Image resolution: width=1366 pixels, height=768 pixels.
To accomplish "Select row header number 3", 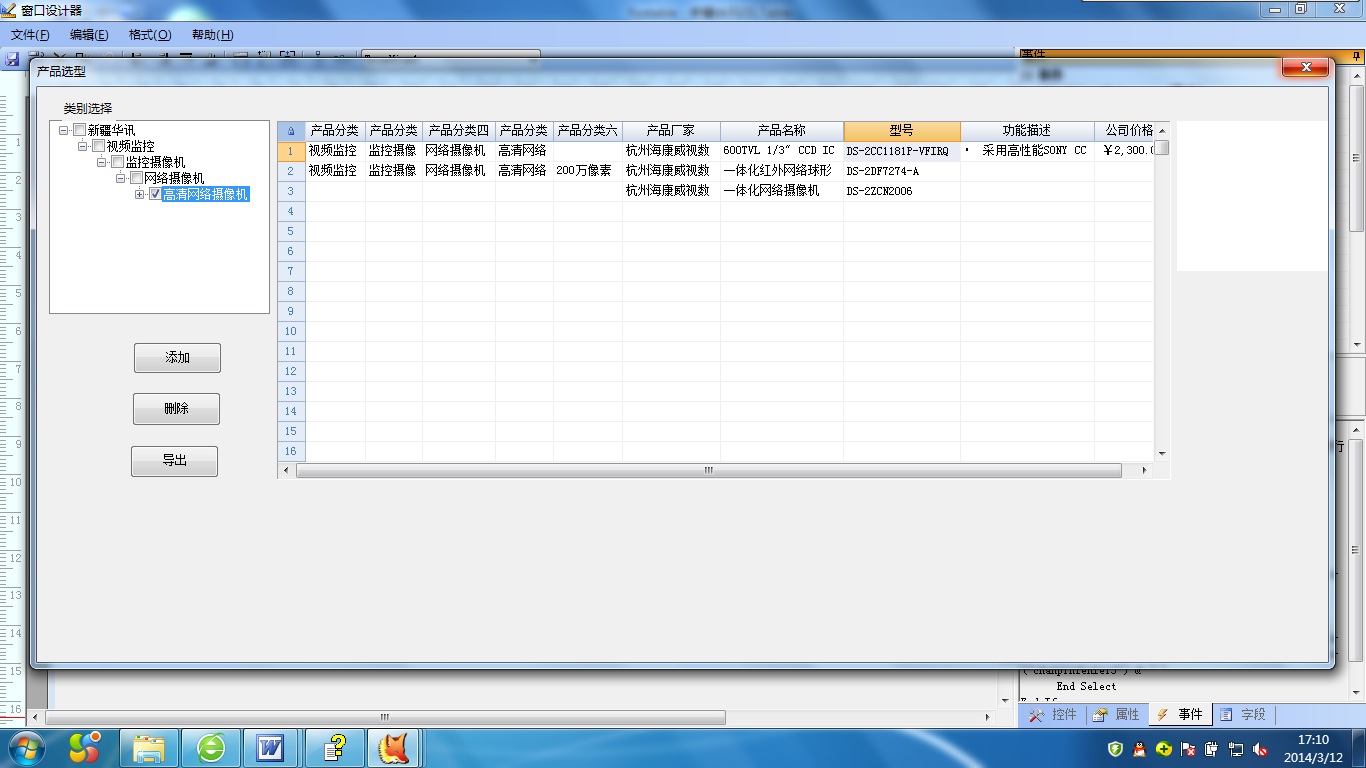I will click(x=291, y=191).
